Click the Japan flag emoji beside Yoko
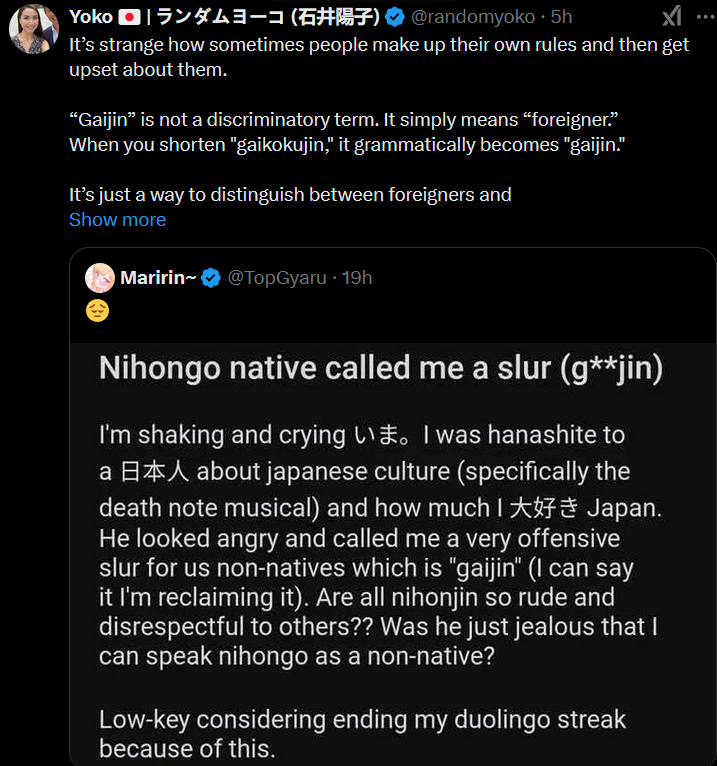Viewport: 717px width, 766px height. (129, 17)
